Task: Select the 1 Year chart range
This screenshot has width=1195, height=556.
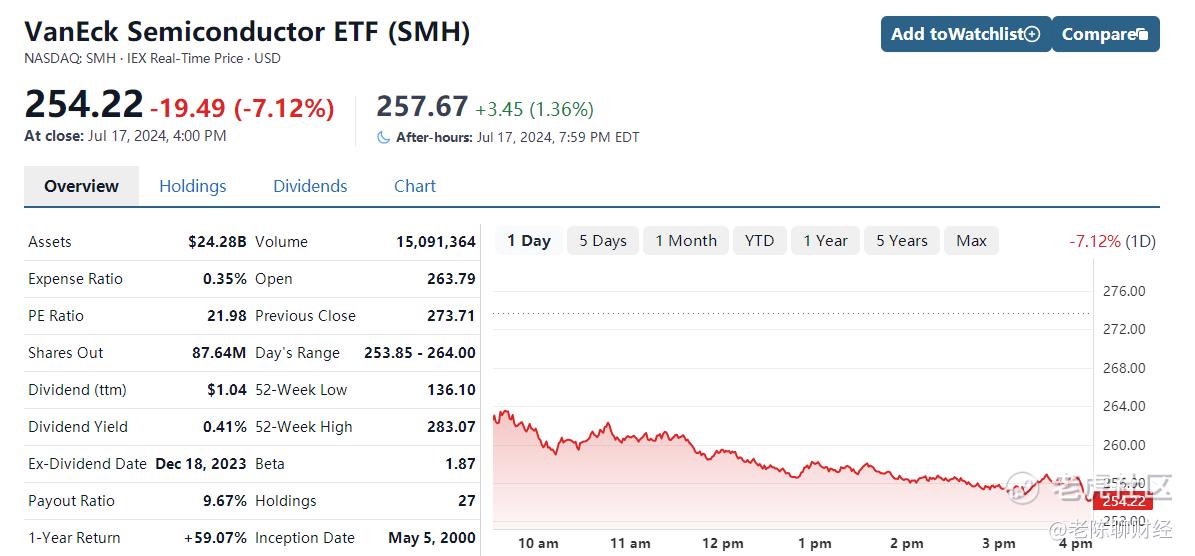Action: tap(825, 241)
